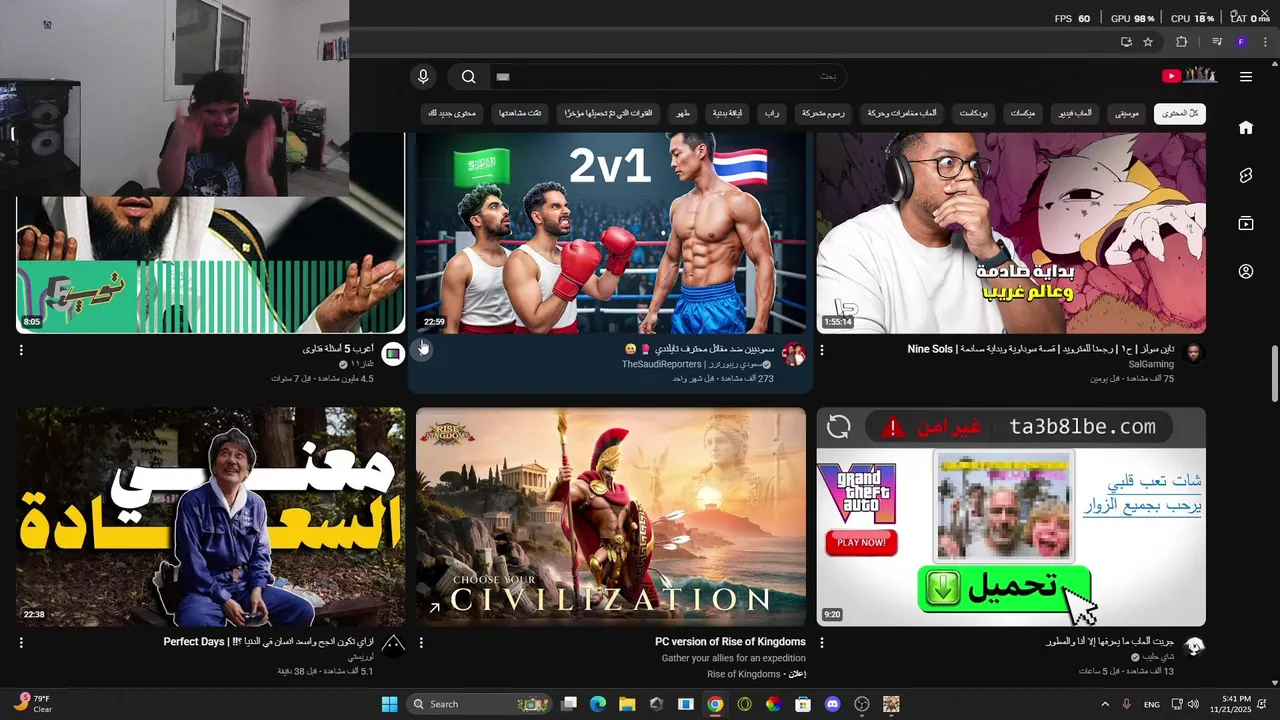The height and width of the screenshot is (720, 1280).
Task: Select the 'رسوم متحركة' filter chip
Action: [x=822, y=114]
